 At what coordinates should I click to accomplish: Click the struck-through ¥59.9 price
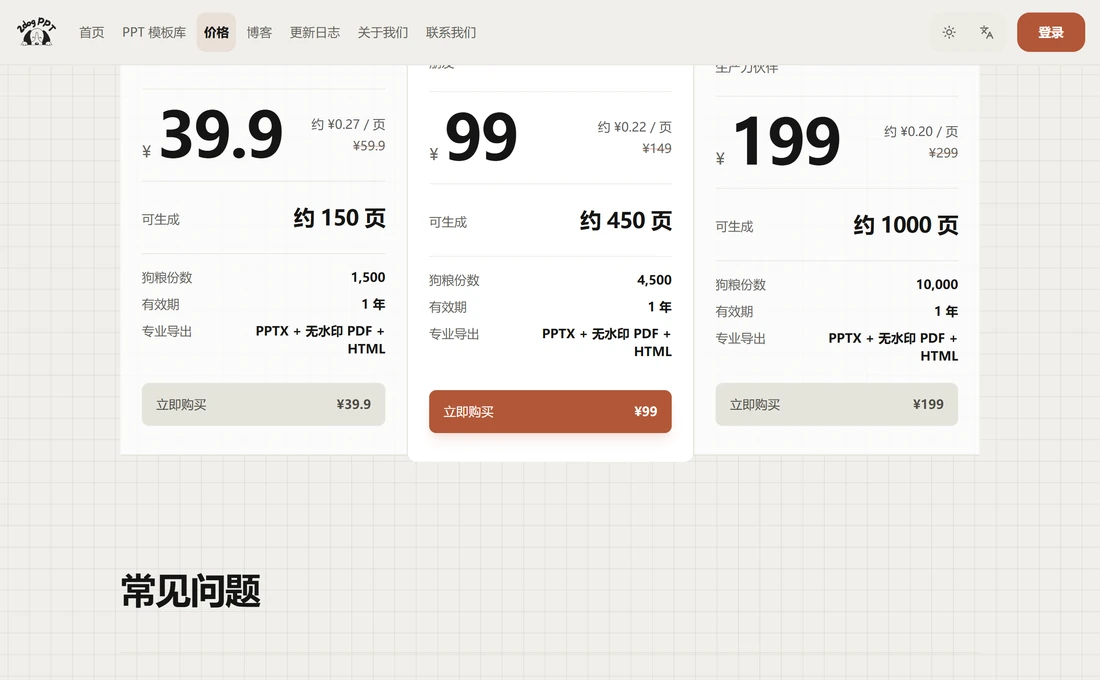point(368,146)
